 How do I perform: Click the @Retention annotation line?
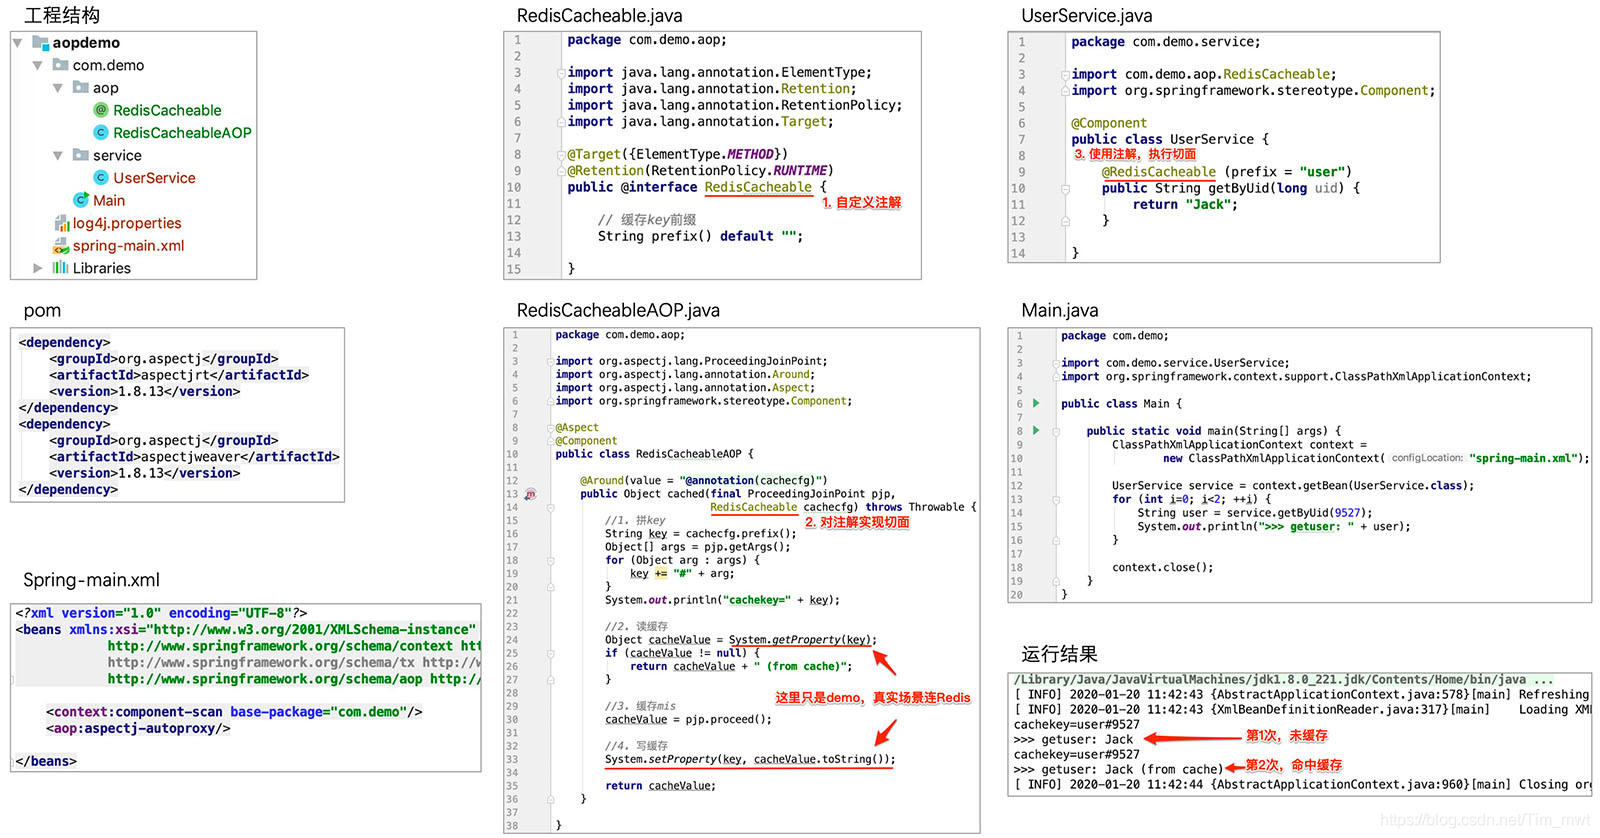click(x=700, y=170)
